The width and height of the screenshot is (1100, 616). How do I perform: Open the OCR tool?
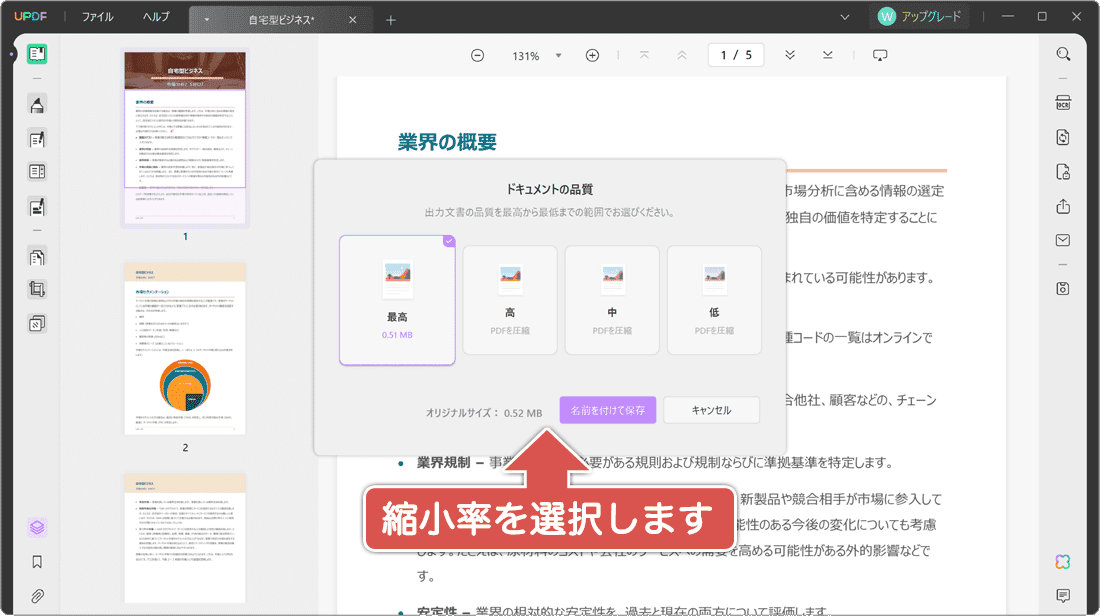(x=1063, y=102)
